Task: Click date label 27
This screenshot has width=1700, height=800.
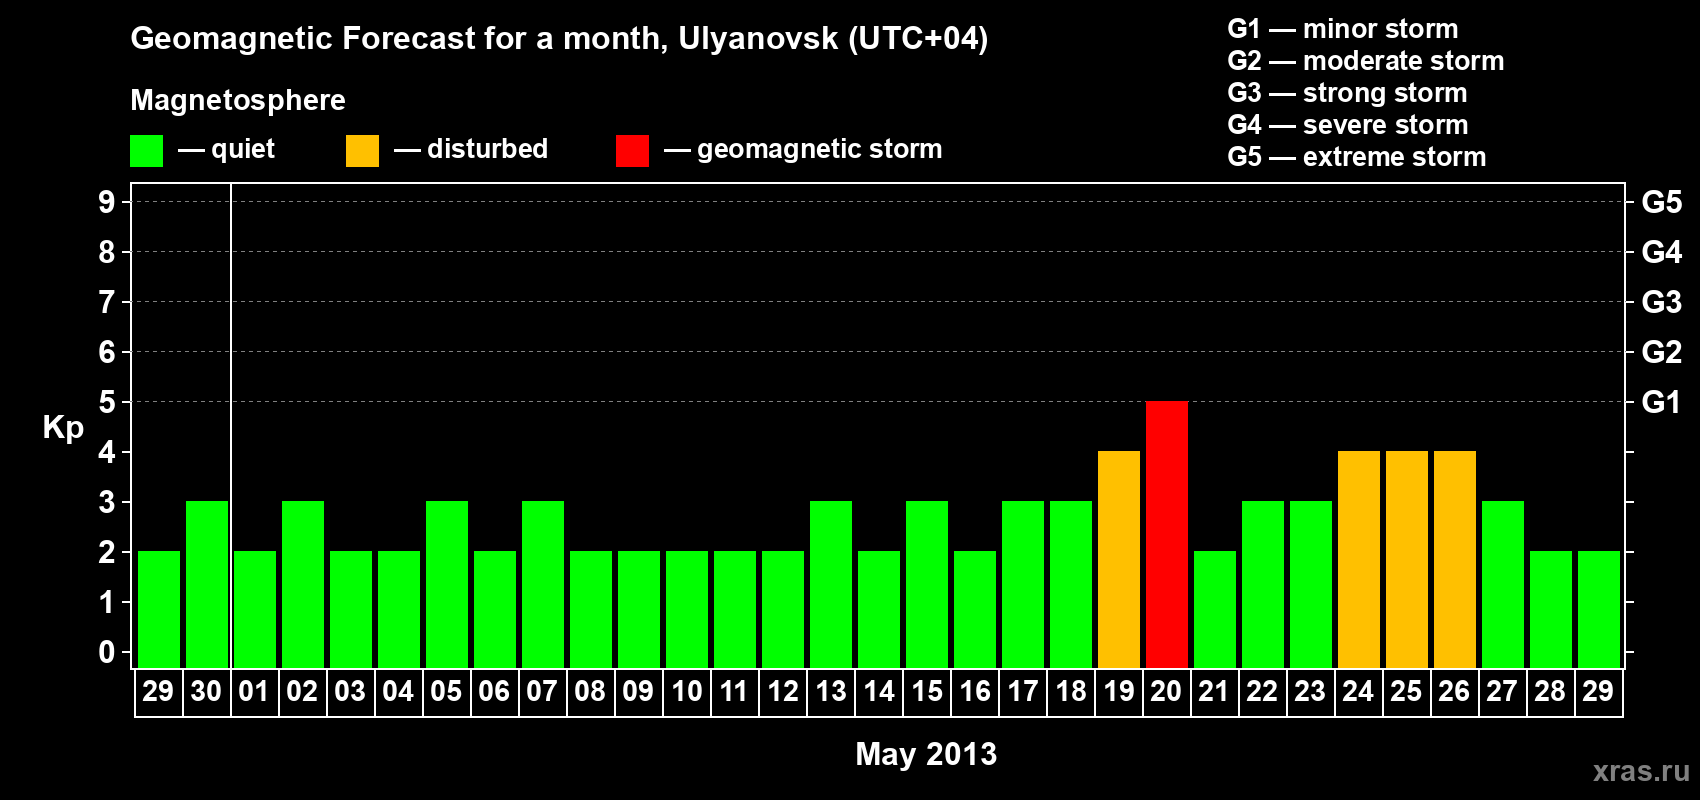Action: [1502, 692]
